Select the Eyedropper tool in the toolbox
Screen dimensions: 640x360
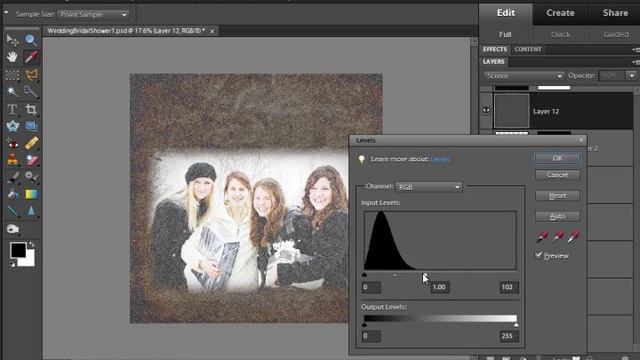[31, 57]
